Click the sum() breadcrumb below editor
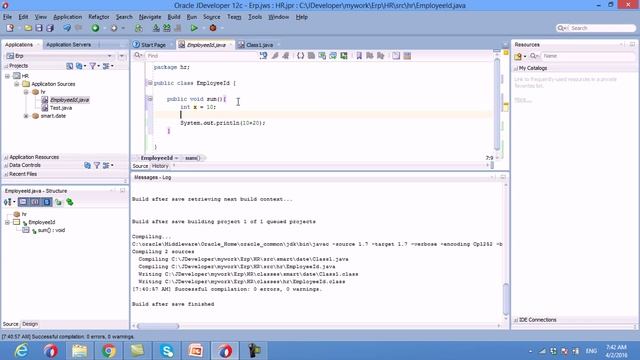The height and width of the screenshot is (360, 640). point(193,158)
